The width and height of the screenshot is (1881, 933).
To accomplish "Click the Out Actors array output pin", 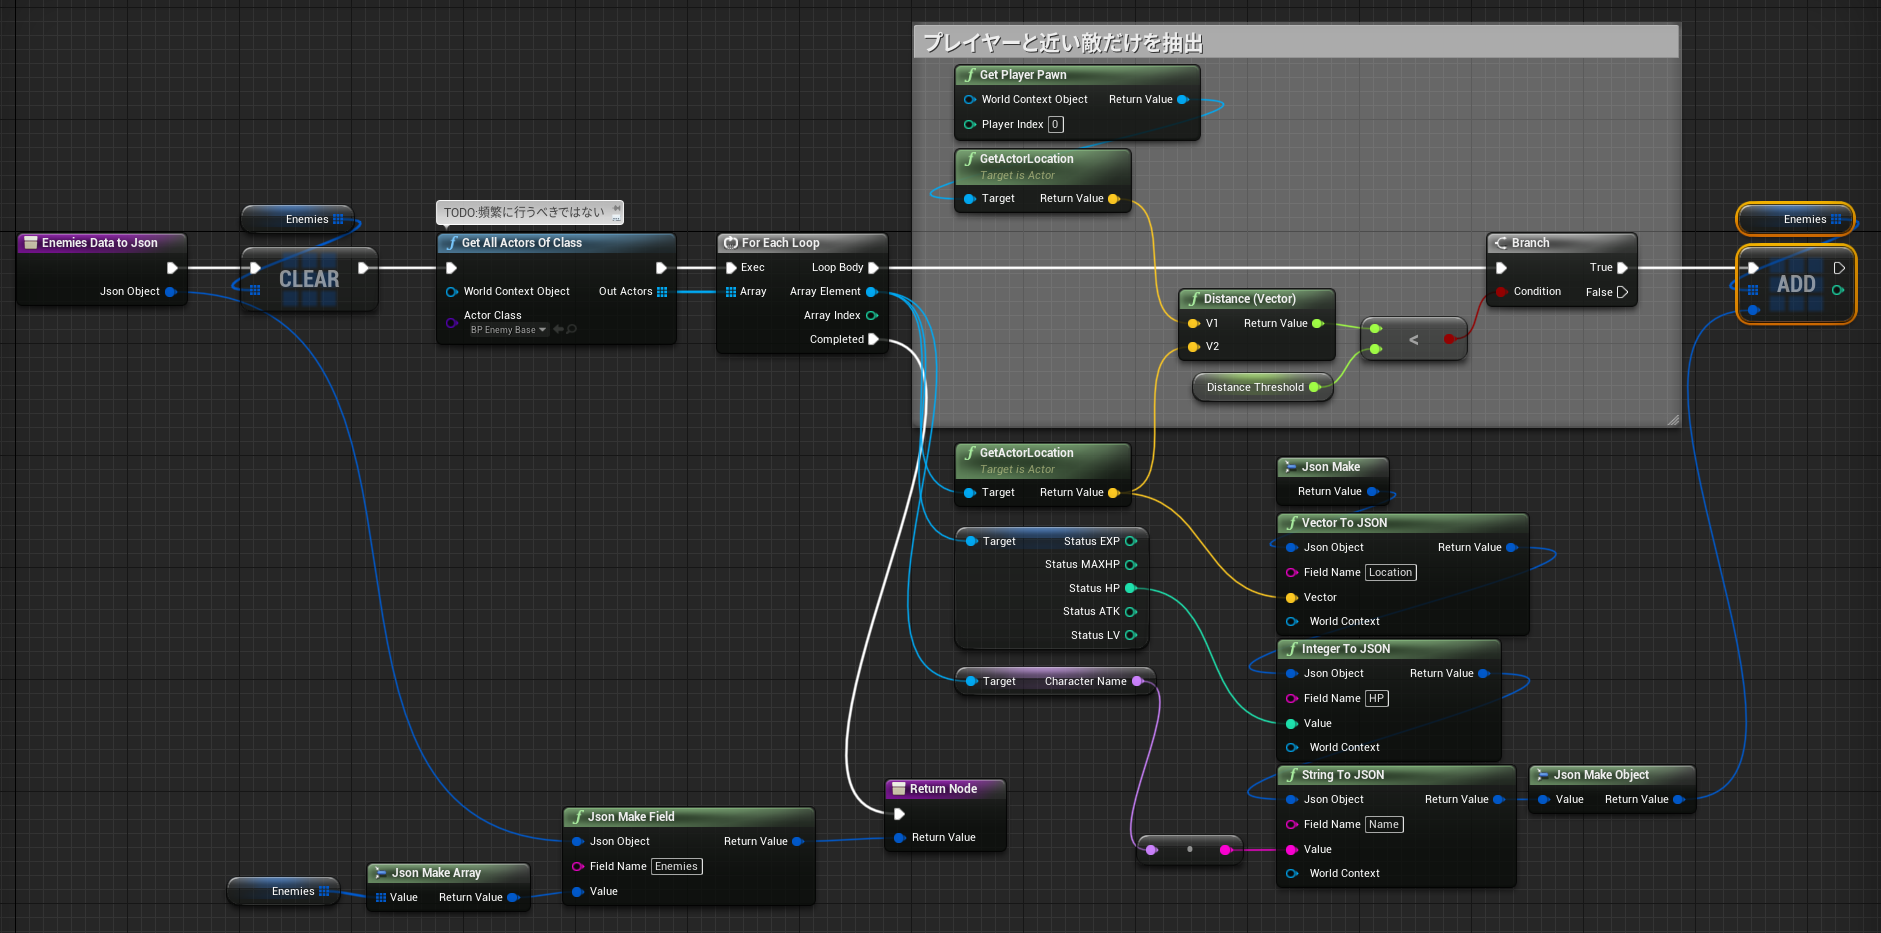I will point(662,292).
